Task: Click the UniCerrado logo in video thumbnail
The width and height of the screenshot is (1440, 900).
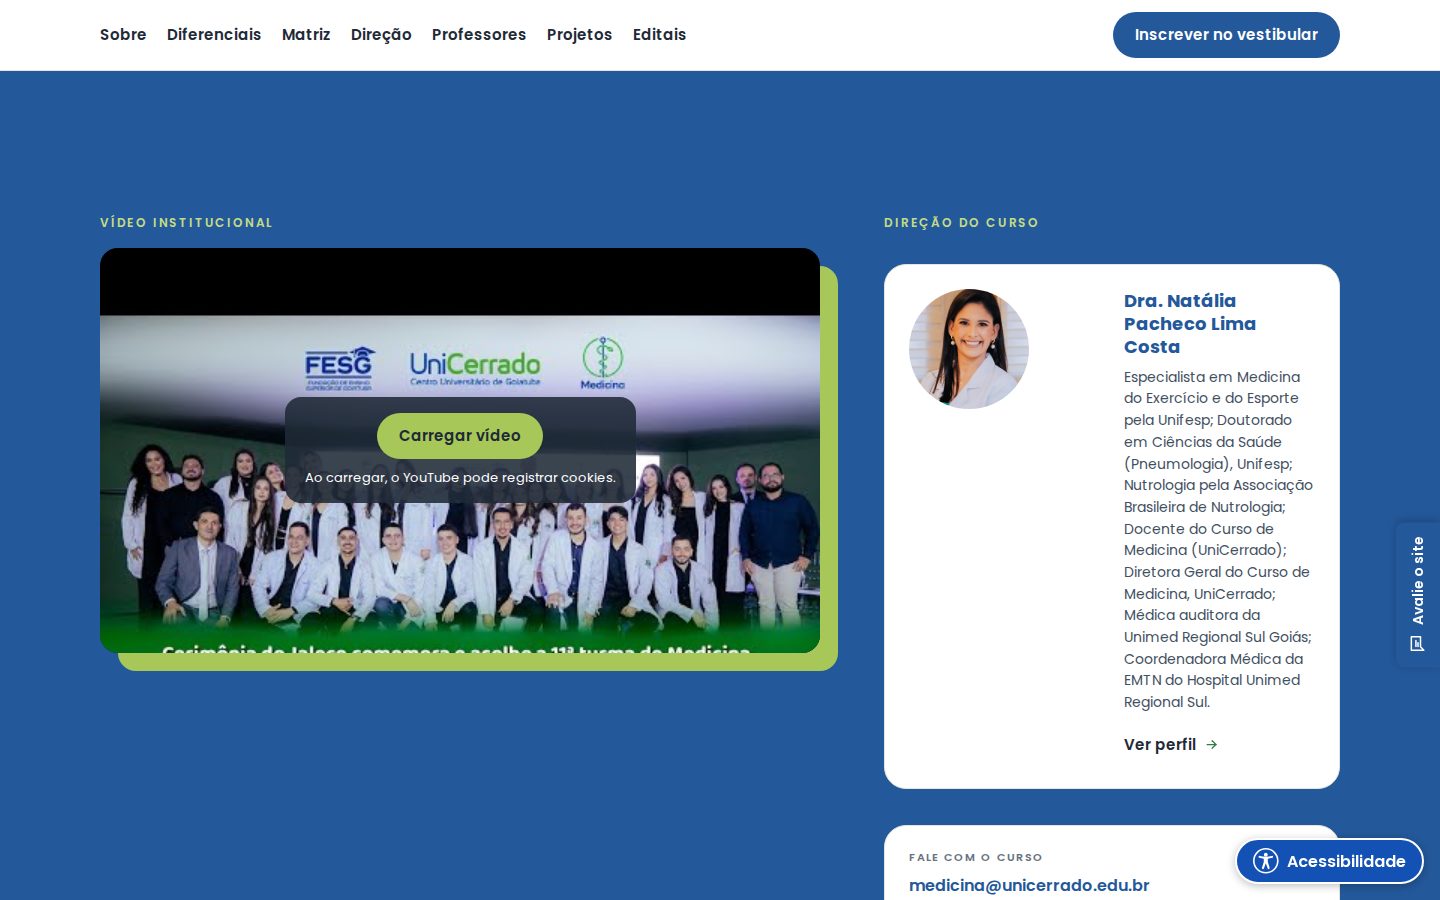Action: click(x=475, y=367)
